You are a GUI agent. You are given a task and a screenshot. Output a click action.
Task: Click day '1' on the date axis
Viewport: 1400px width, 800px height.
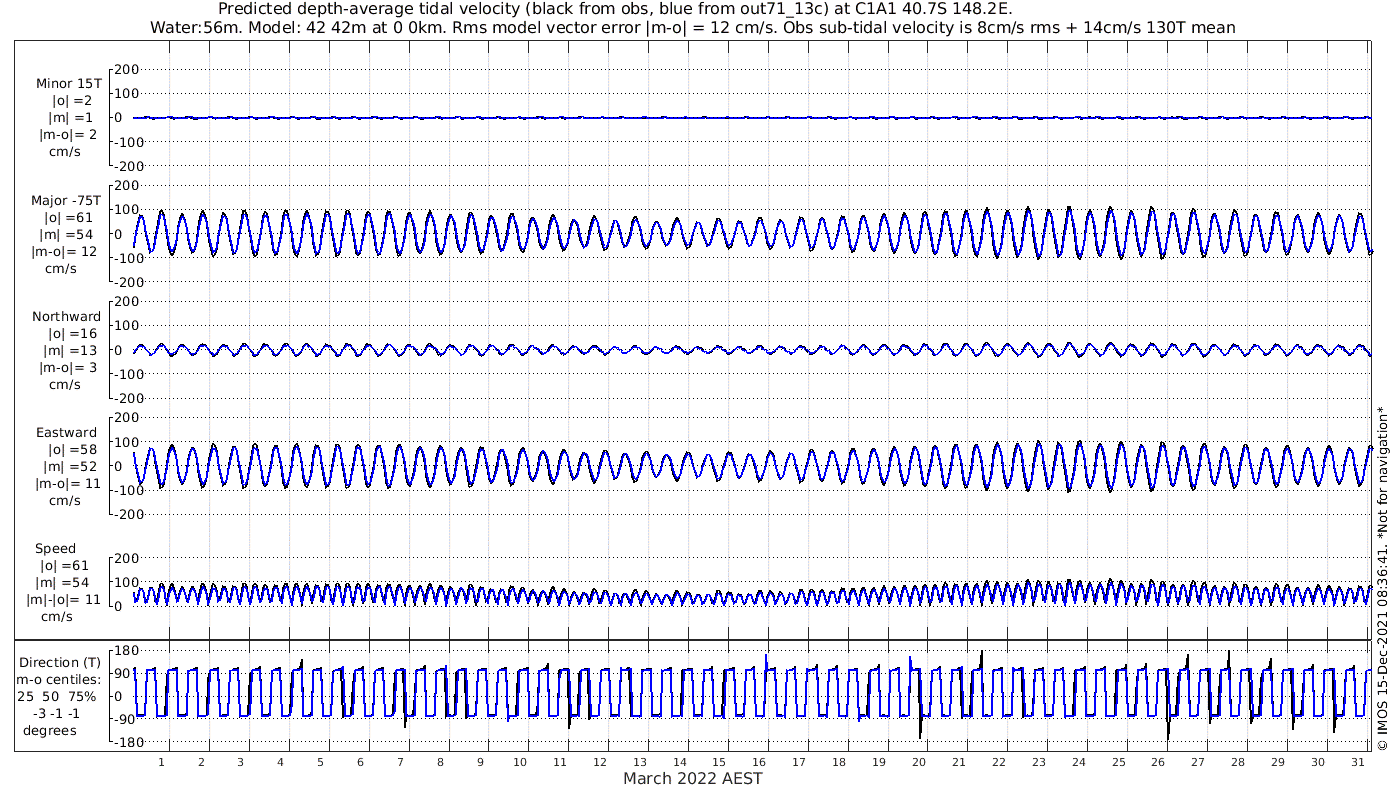pyautogui.click(x=161, y=762)
